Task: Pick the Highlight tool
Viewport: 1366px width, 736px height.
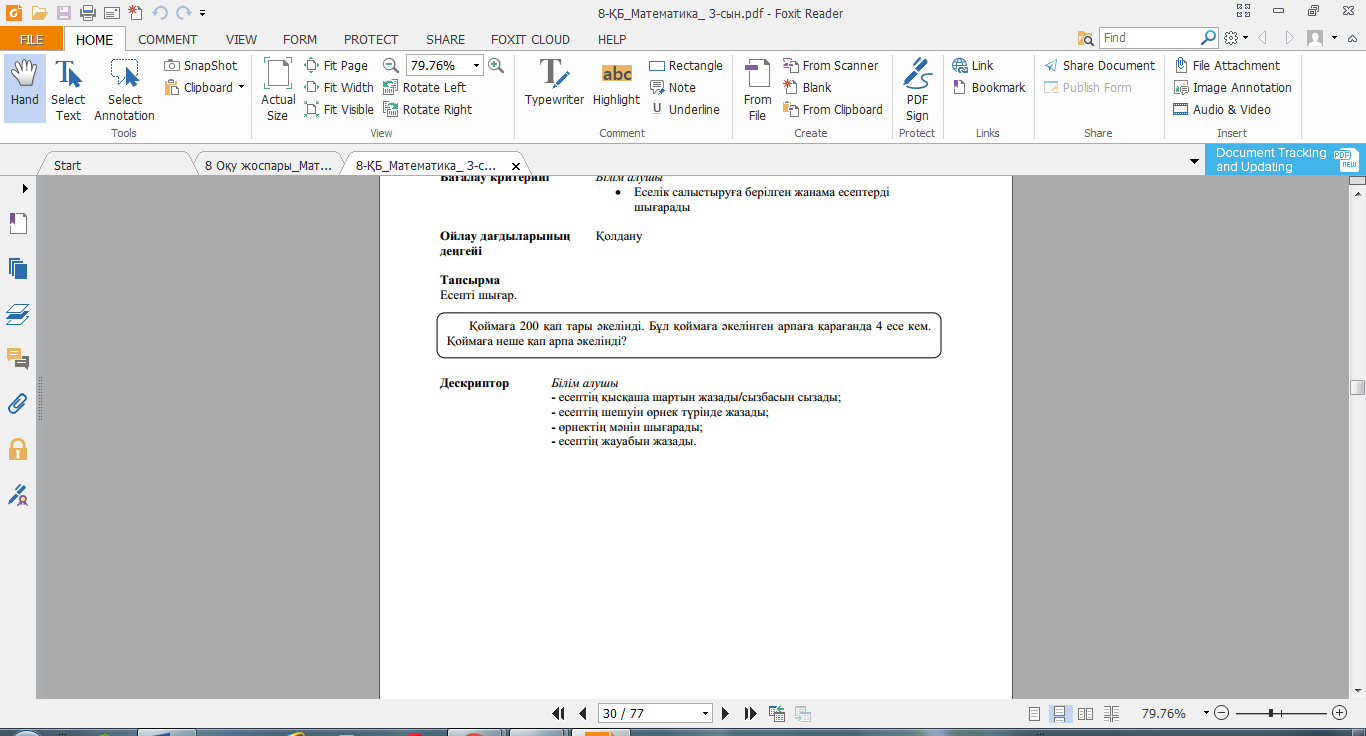Action: 616,82
